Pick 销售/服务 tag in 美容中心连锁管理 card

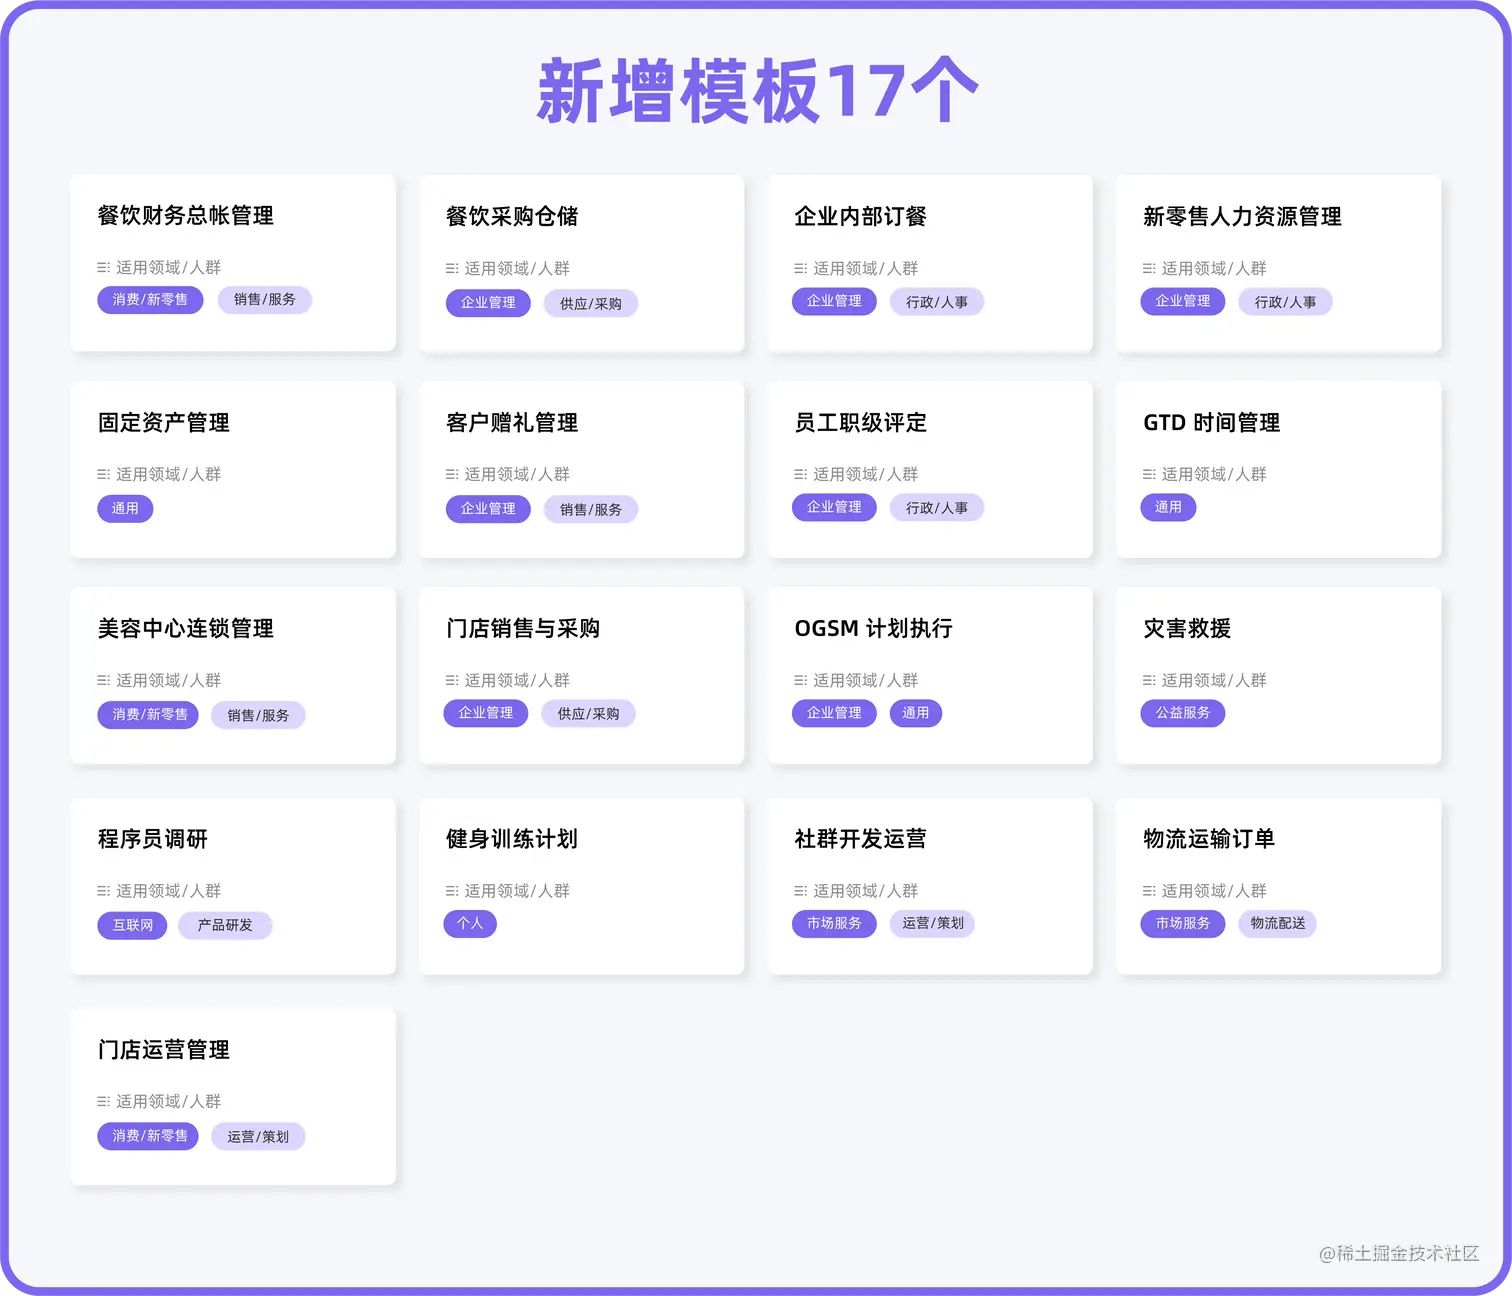point(258,716)
